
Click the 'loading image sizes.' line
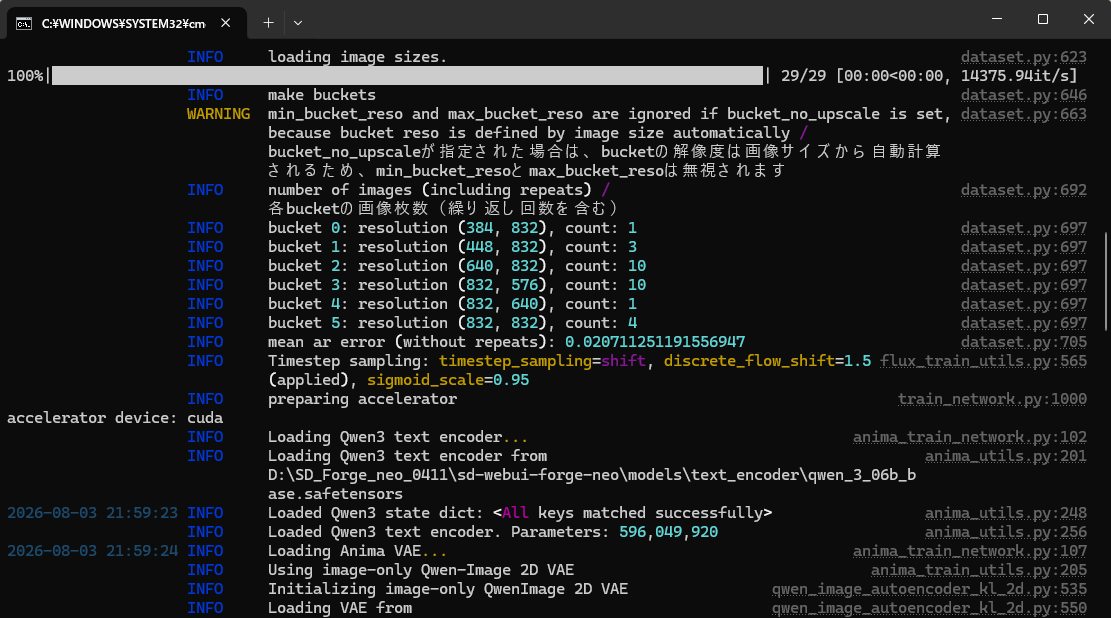357,57
